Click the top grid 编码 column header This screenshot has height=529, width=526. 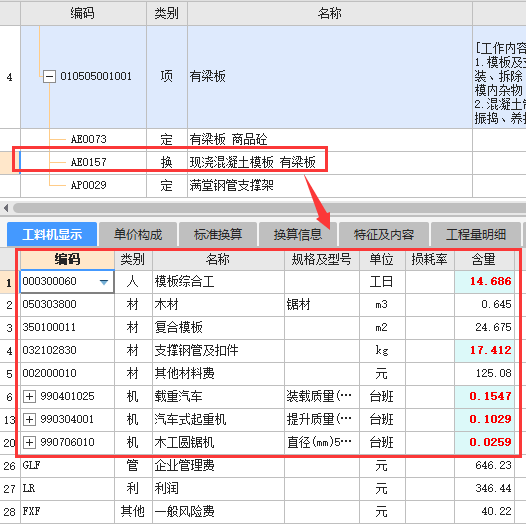[83, 13]
